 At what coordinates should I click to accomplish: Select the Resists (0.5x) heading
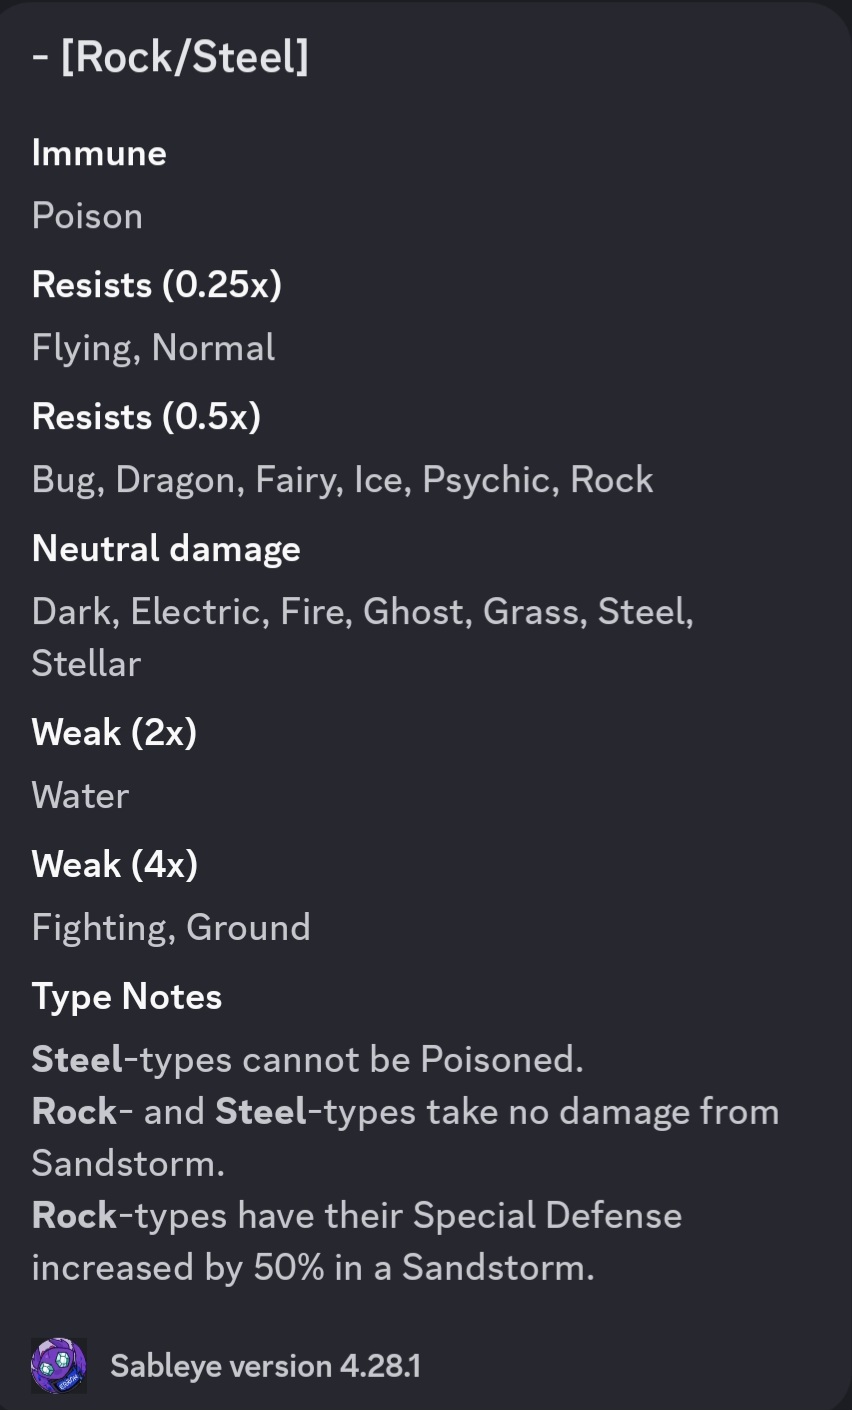point(146,417)
